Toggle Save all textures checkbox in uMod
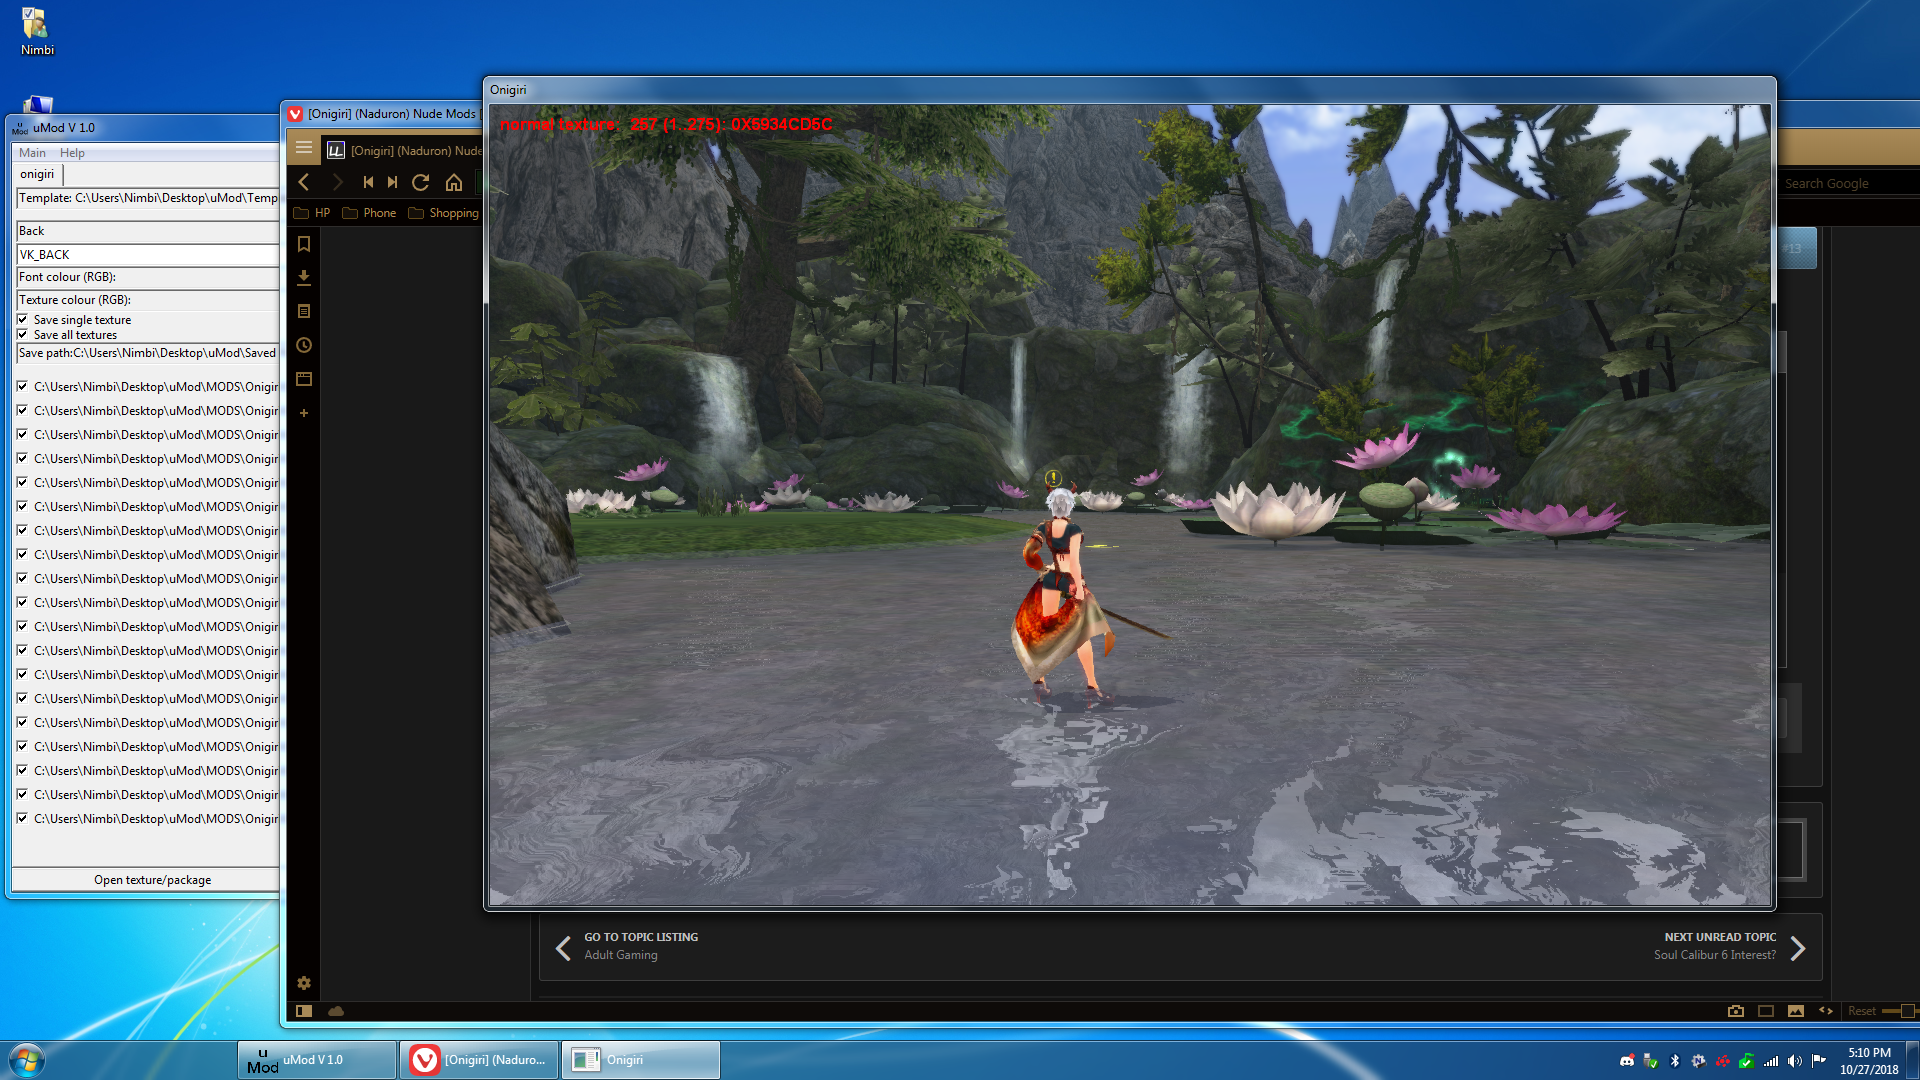This screenshot has height=1080, width=1920. [x=23, y=334]
